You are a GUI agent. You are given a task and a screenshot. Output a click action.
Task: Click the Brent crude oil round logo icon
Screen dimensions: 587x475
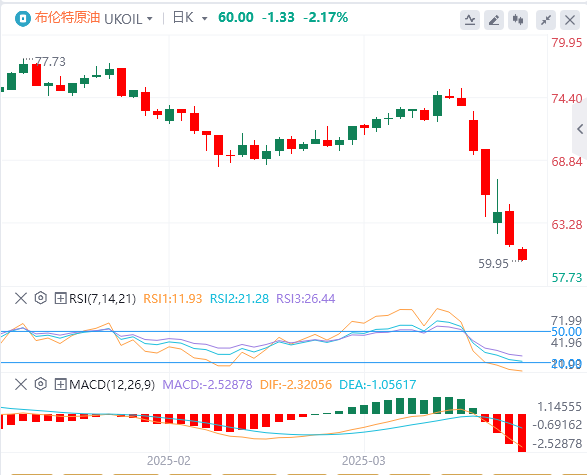pos(22,18)
